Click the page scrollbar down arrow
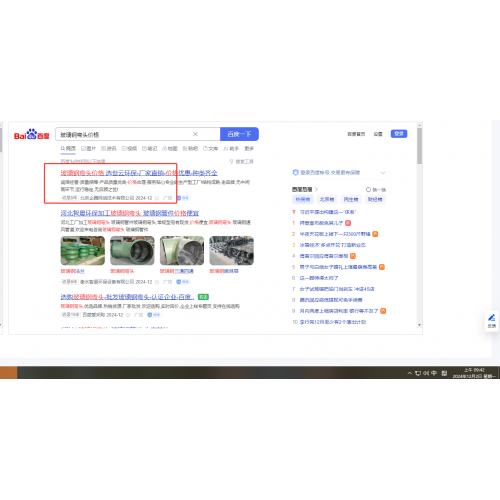 (419, 325)
